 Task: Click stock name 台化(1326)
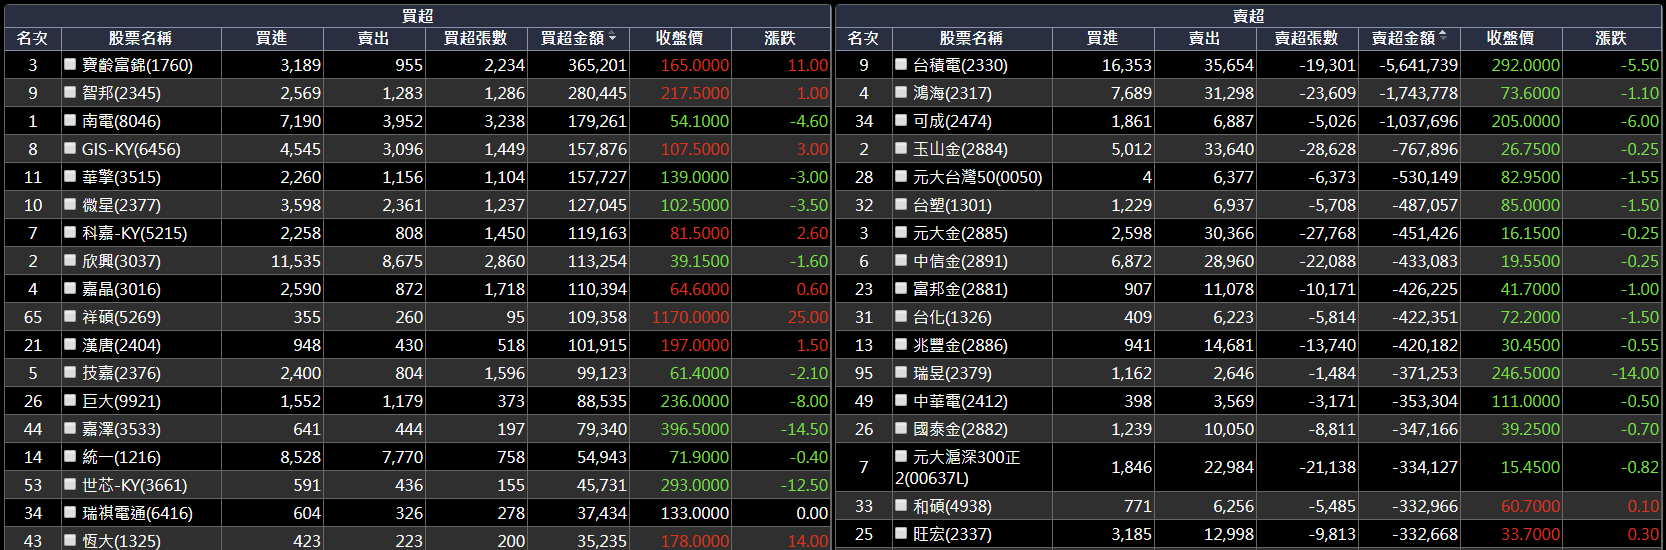tap(952, 317)
